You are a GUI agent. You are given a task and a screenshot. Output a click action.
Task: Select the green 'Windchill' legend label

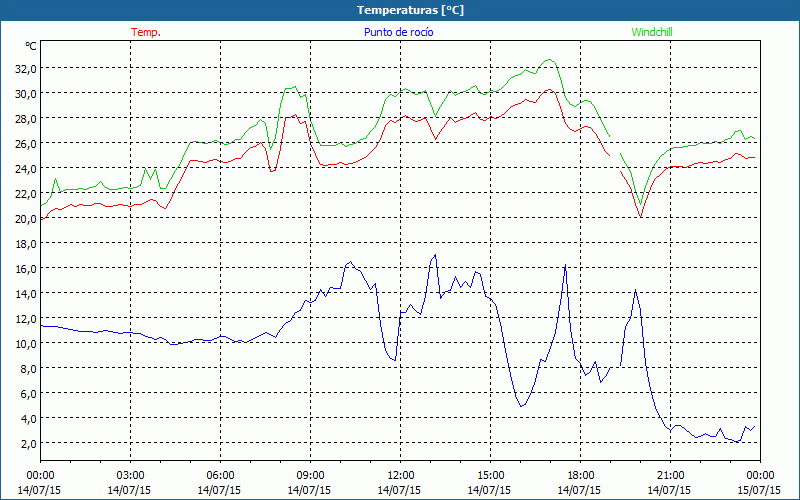tap(652, 32)
